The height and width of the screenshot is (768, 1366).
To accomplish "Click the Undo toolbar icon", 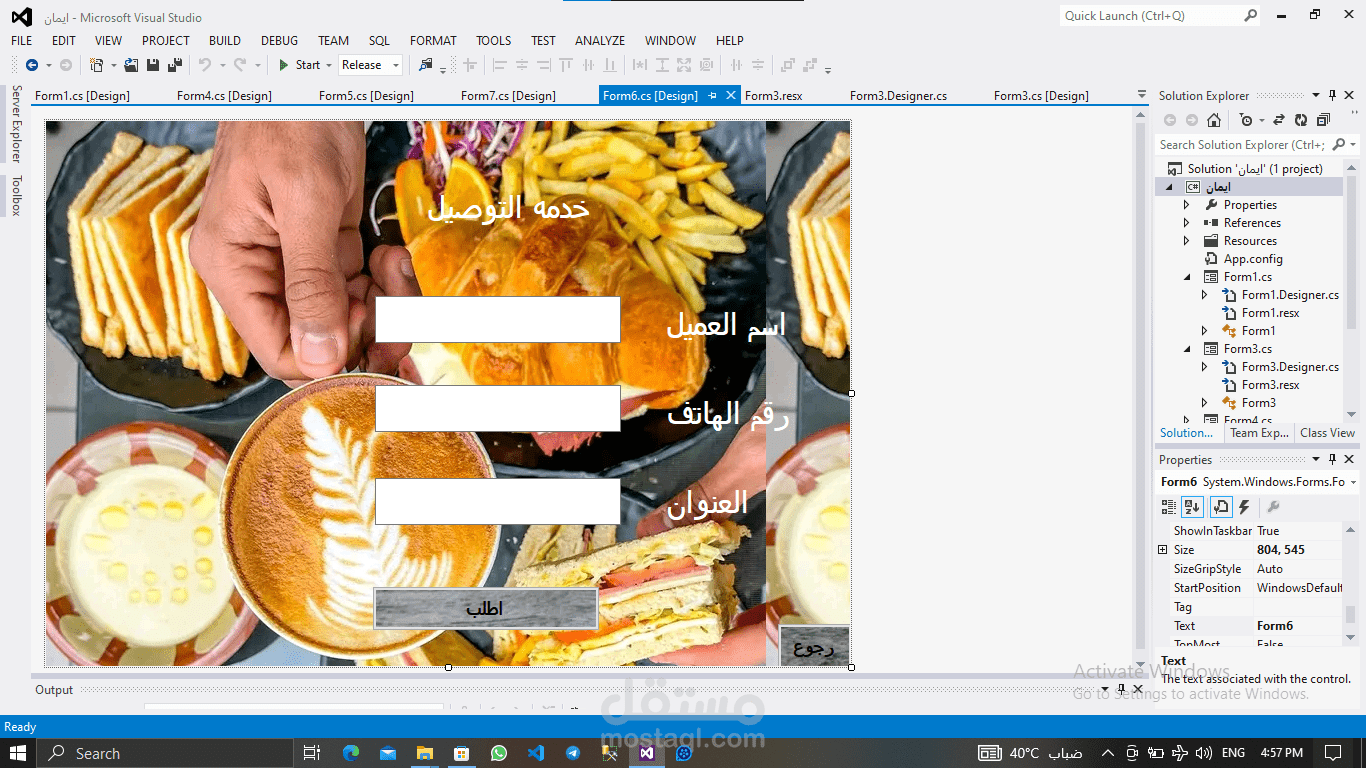I will (204, 65).
